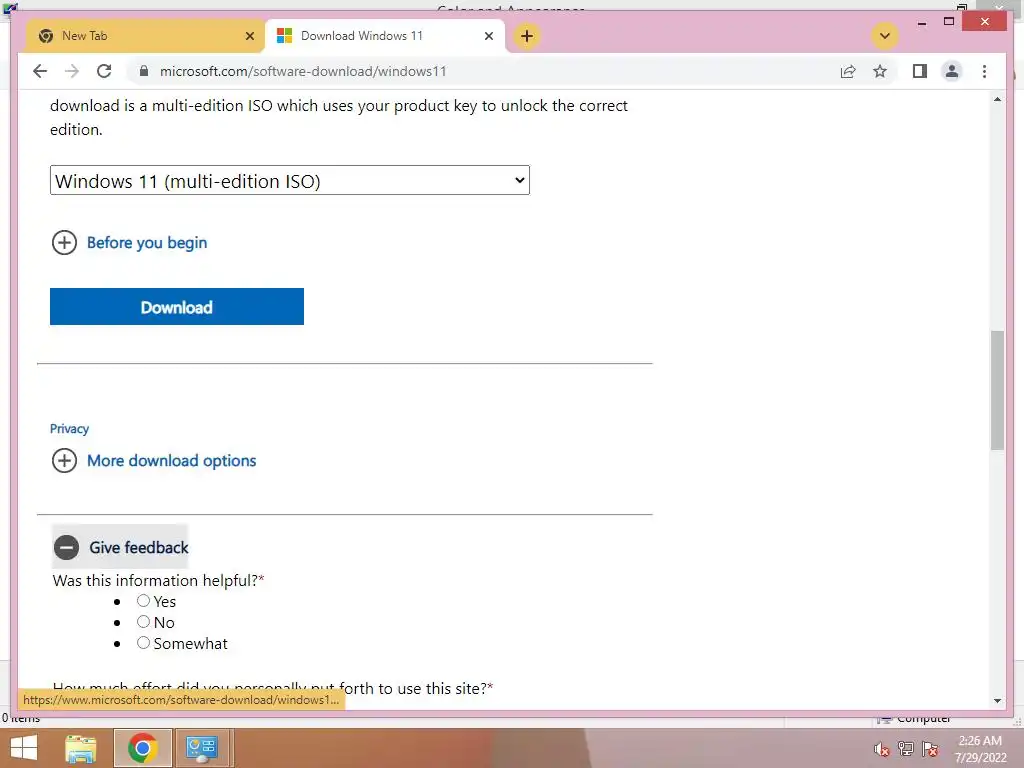
Task: Close the Download Windows 11 tab
Action: (x=488, y=36)
